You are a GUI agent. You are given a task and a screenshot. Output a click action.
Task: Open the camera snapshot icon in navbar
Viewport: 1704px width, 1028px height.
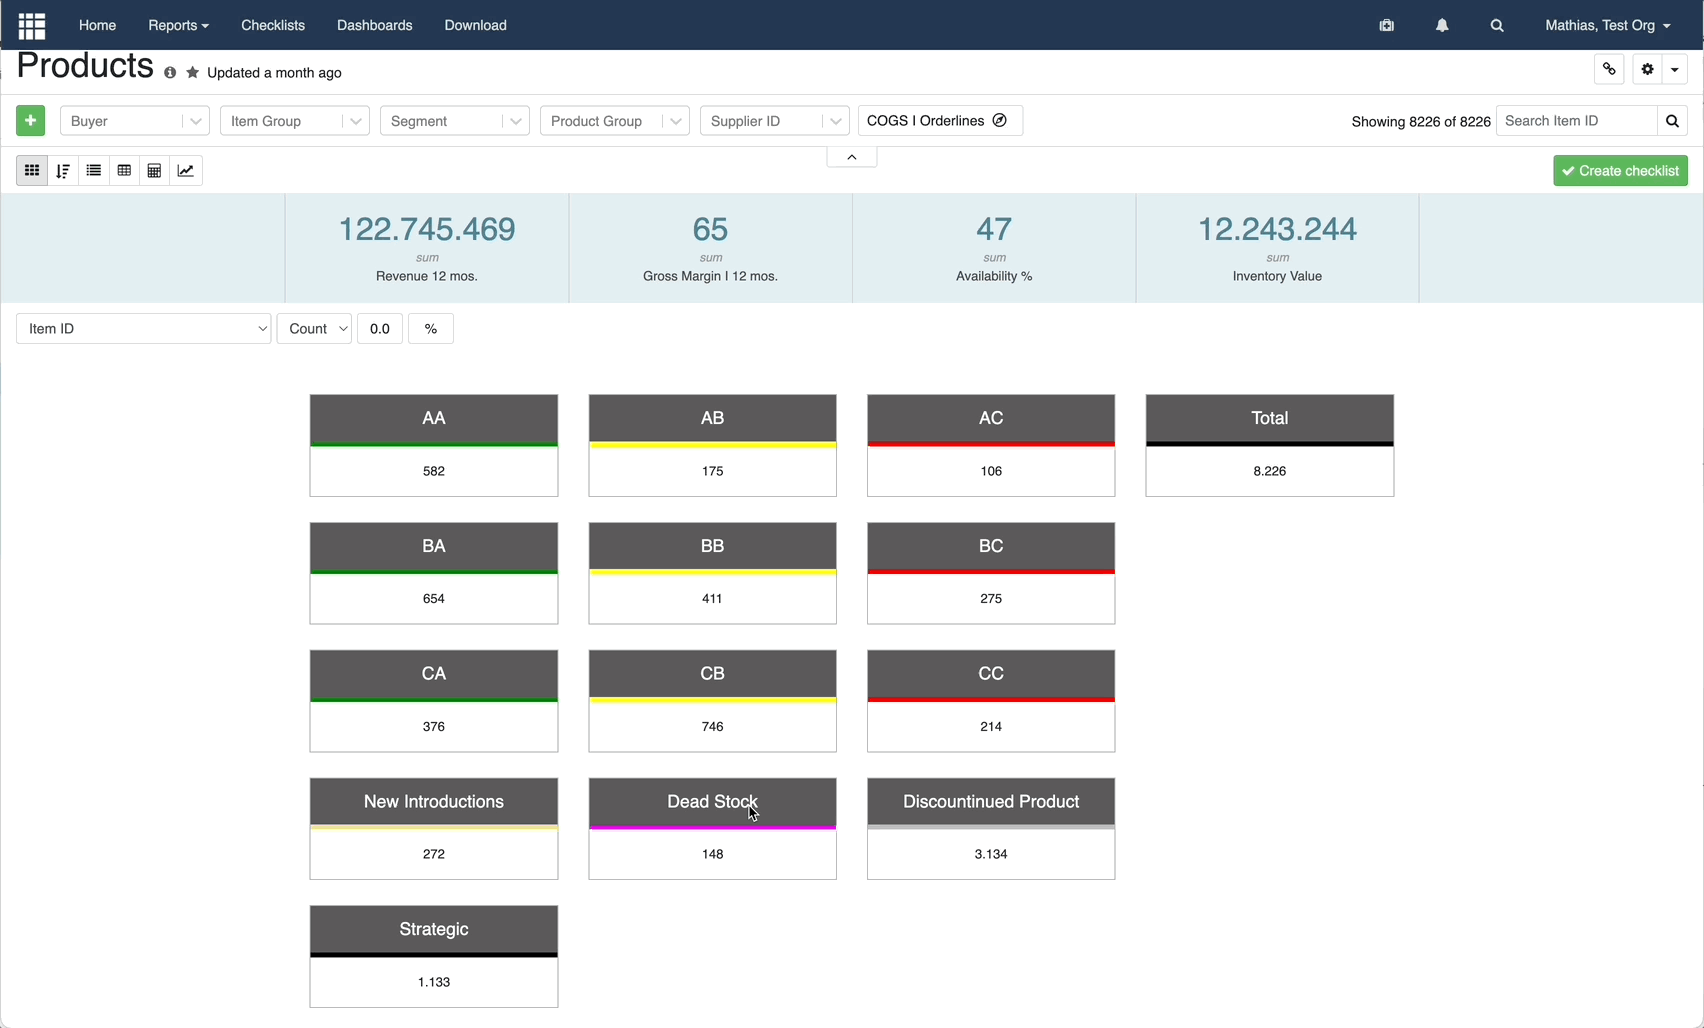tap(1386, 26)
